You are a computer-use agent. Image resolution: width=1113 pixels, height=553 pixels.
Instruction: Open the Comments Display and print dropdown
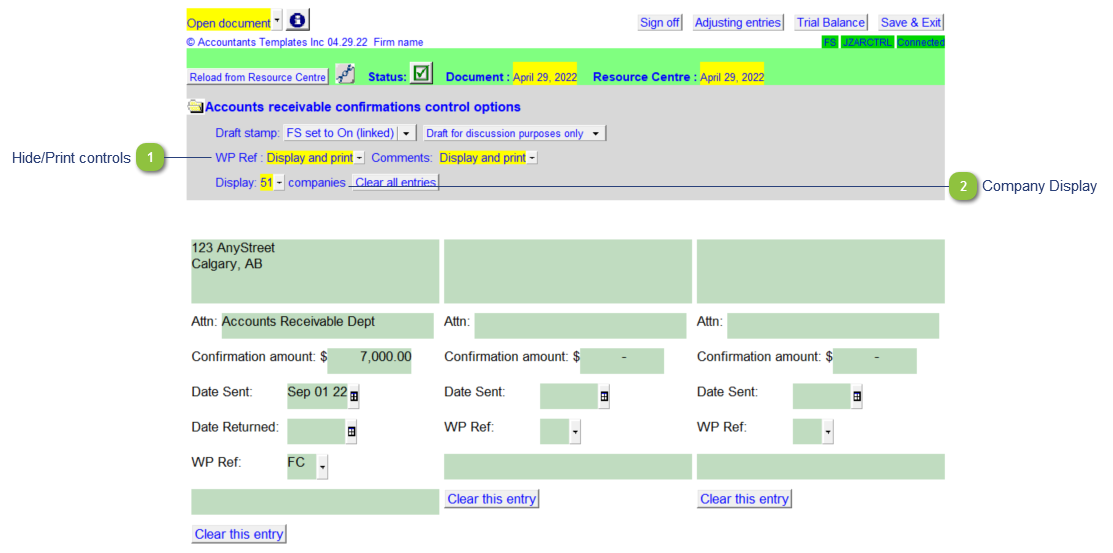(532, 158)
